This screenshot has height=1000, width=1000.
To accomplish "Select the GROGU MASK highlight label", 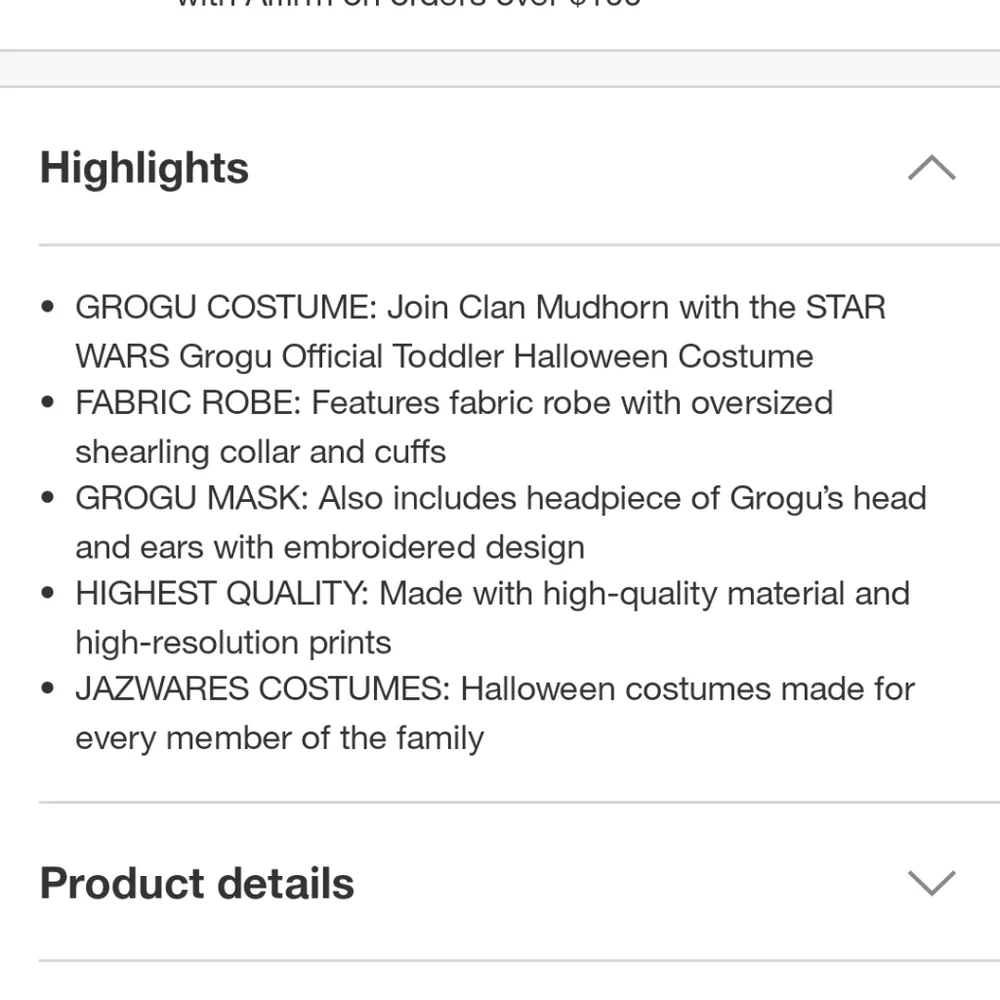I will [192, 498].
